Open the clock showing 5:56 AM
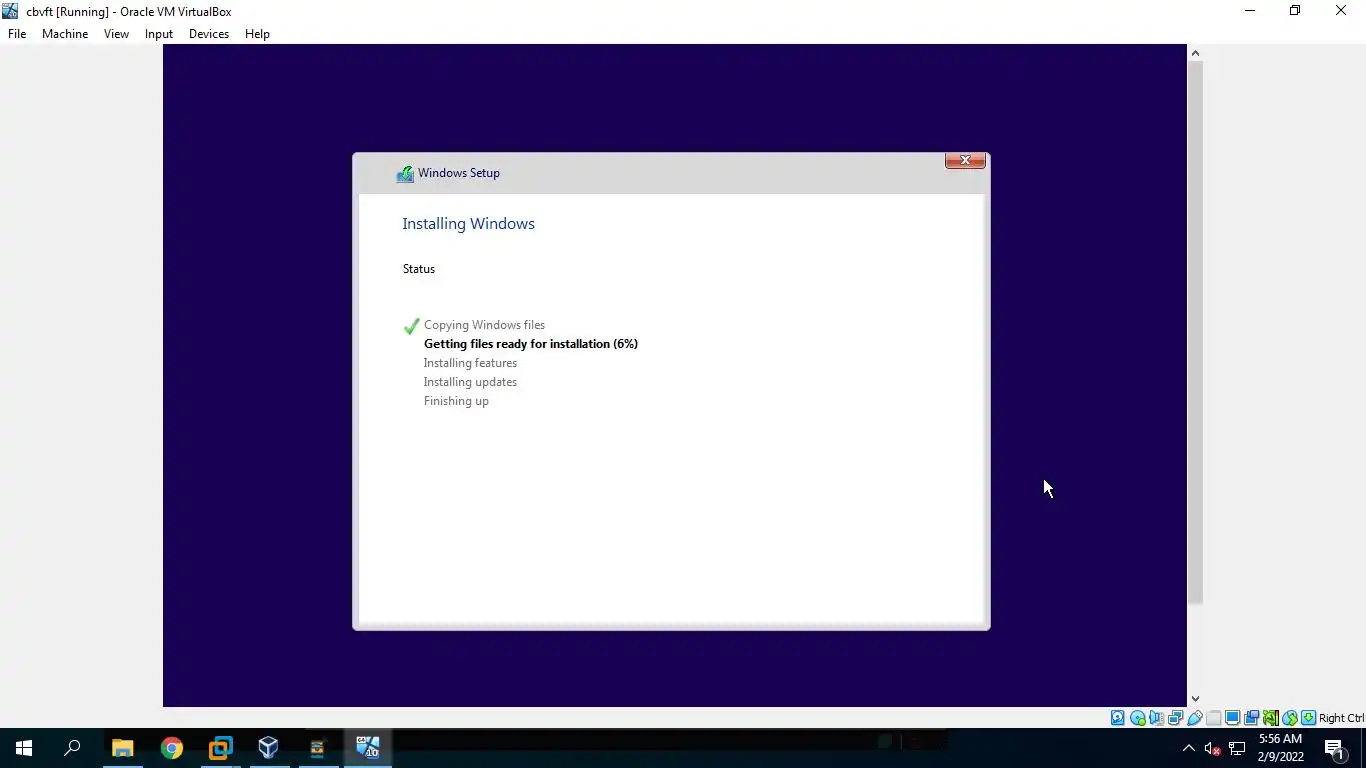The height and width of the screenshot is (768, 1366). [x=1280, y=748]
